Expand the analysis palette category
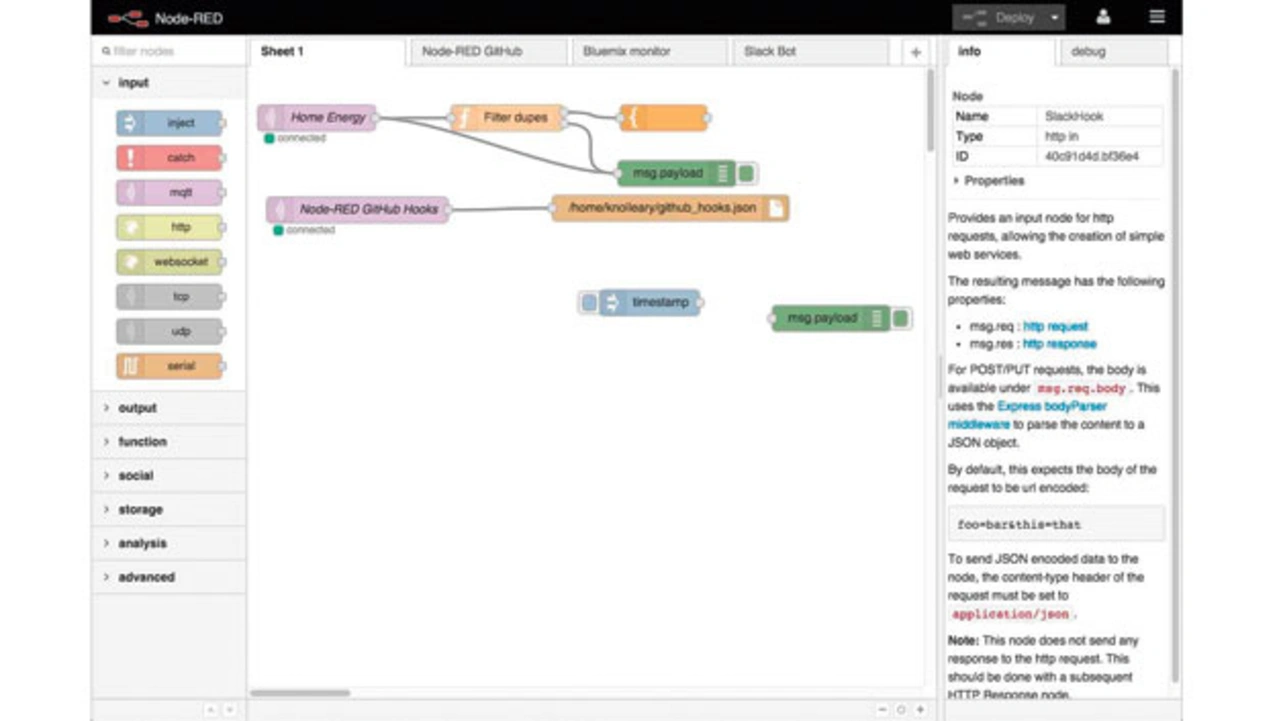1280x721 pixels. pyautogui.click(x=168, y=544)
